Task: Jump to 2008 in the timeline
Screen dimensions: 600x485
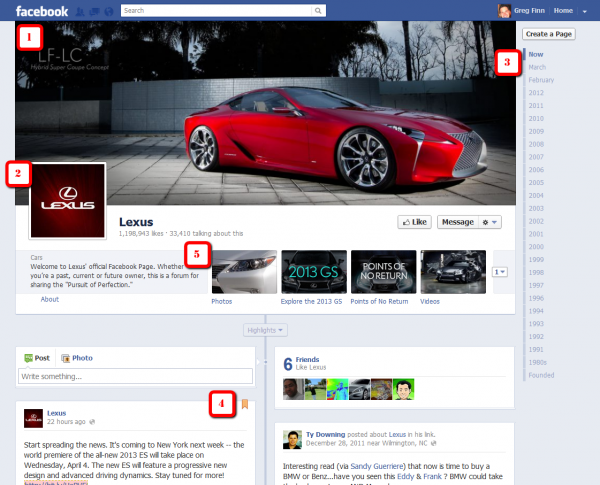Action: (536, 144)
